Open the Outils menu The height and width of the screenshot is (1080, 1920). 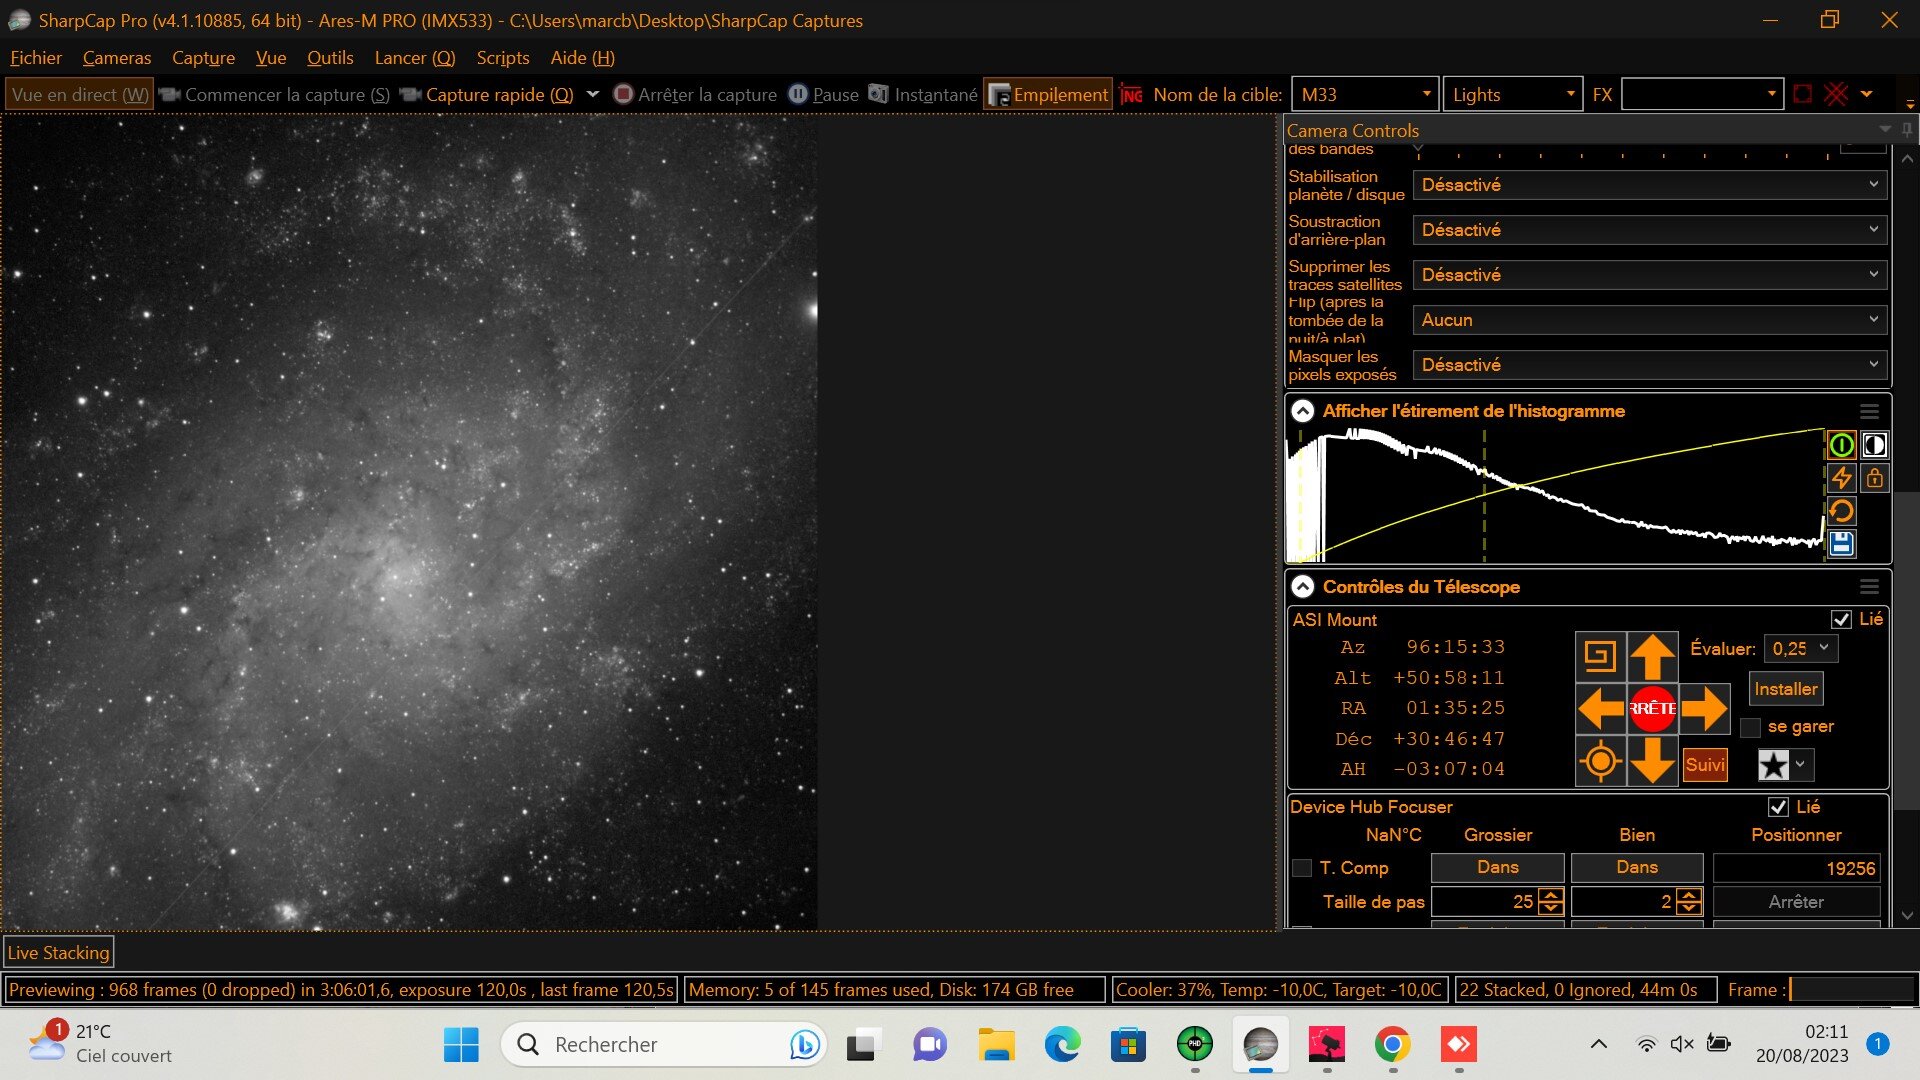[x=330, y=58]
